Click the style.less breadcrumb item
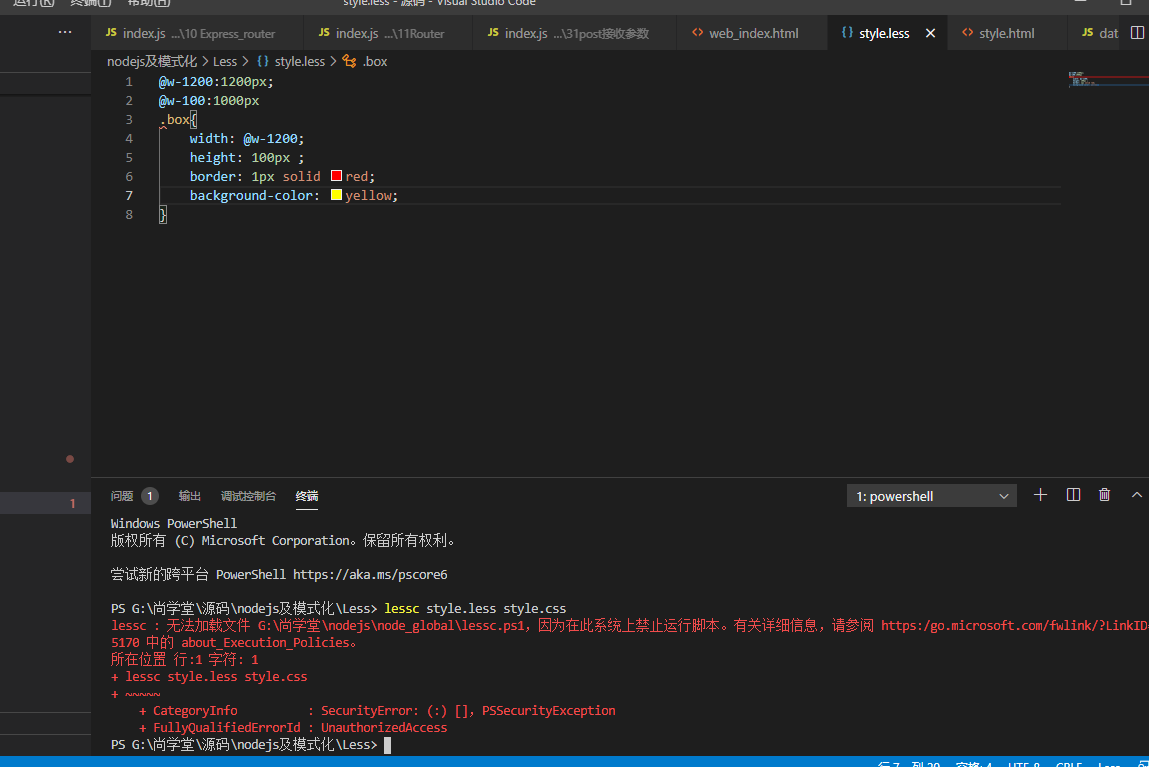1149x767 pixels. coord(300,62)
